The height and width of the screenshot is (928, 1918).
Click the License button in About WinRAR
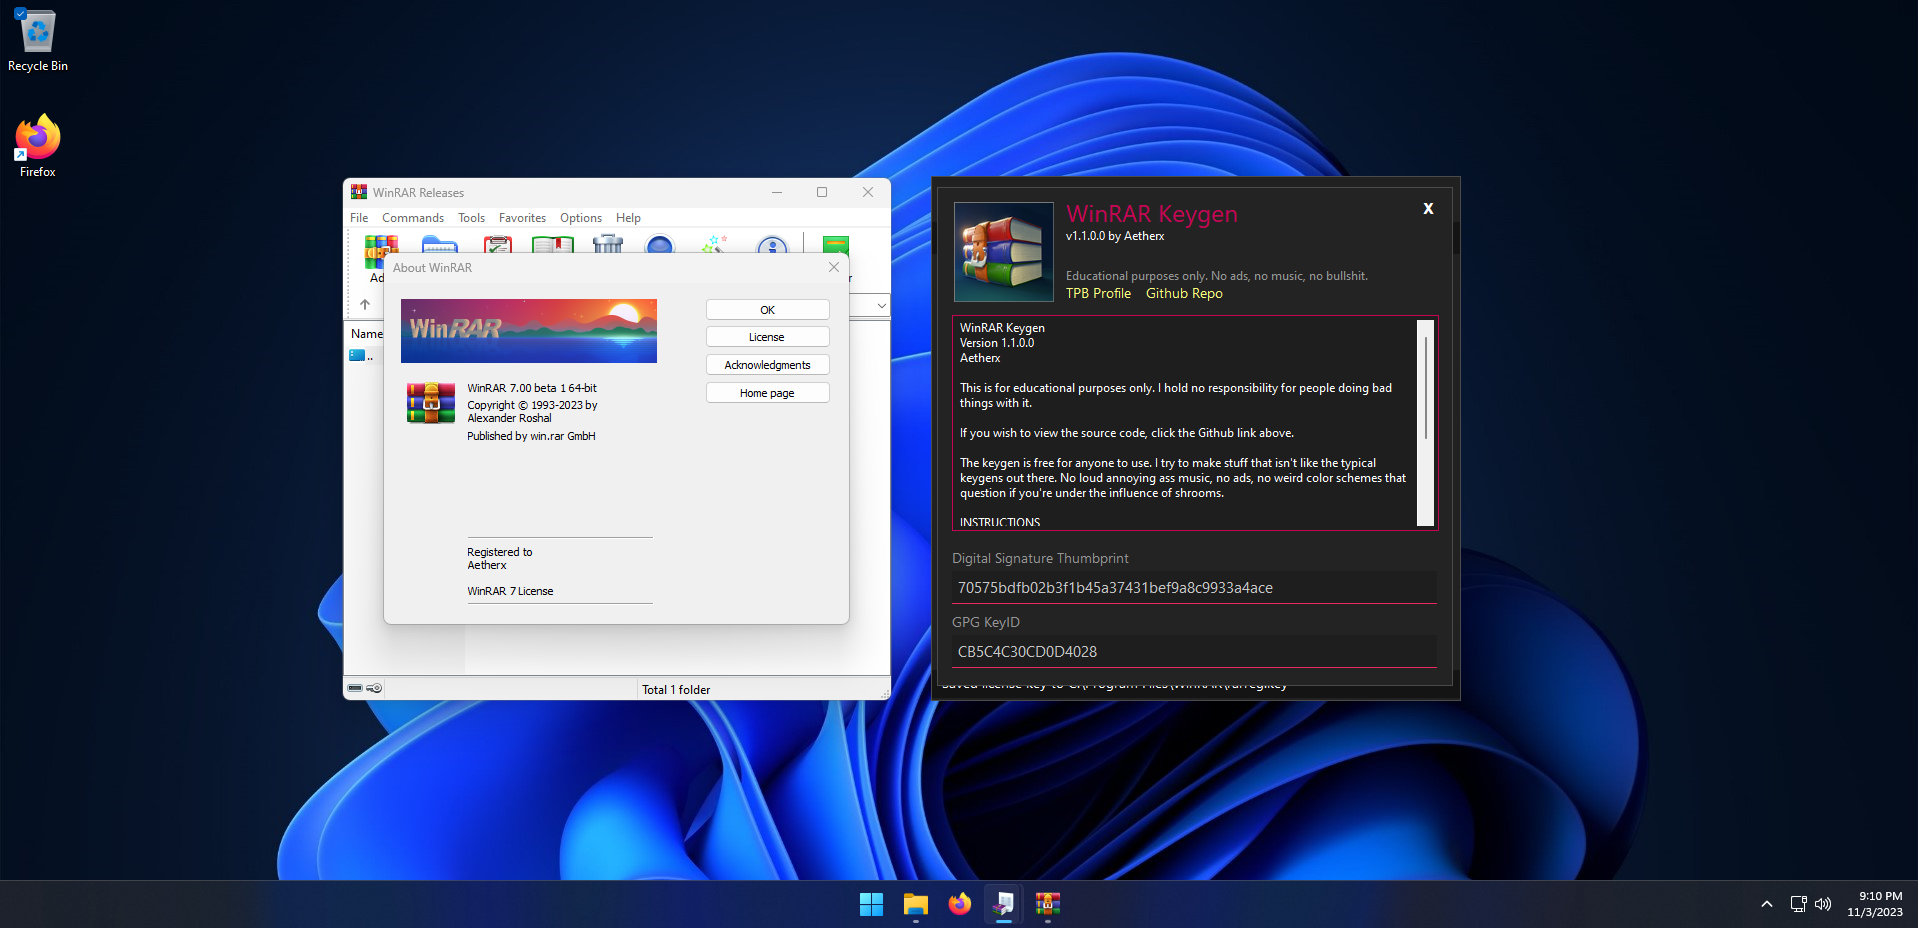pos(768,337)
